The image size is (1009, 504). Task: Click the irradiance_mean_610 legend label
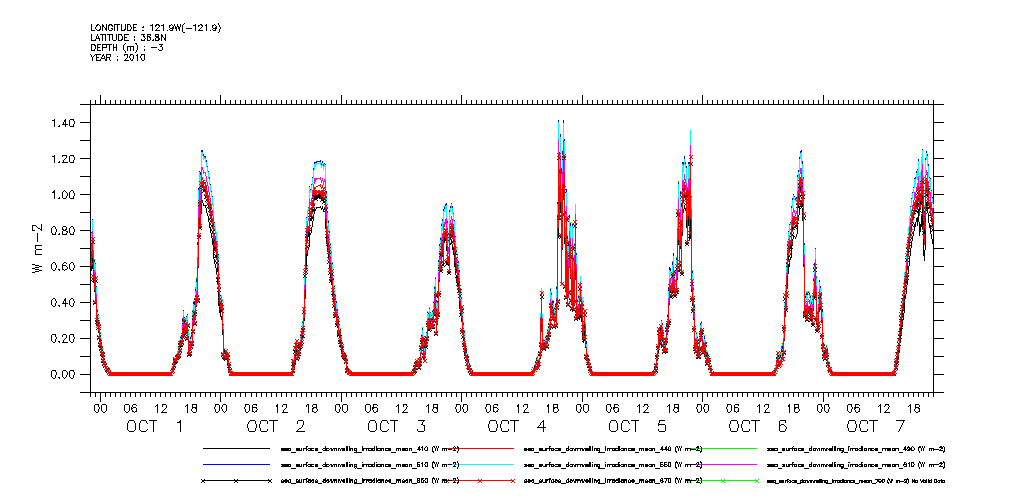click(856, 465)
